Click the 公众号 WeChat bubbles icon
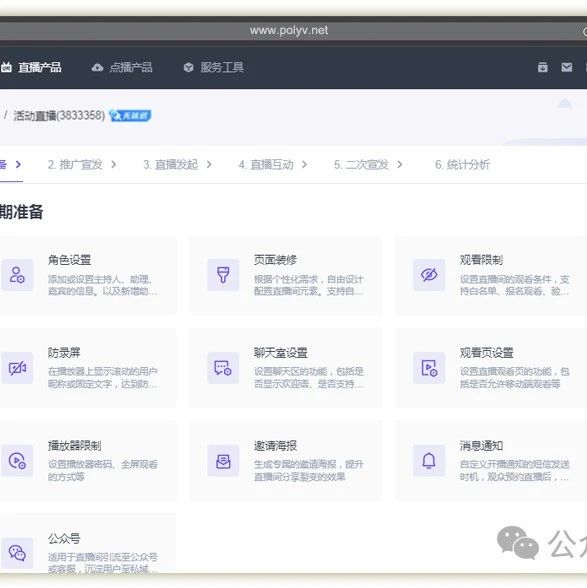Screen dimensions: 587x588 (x=17, y=554)
